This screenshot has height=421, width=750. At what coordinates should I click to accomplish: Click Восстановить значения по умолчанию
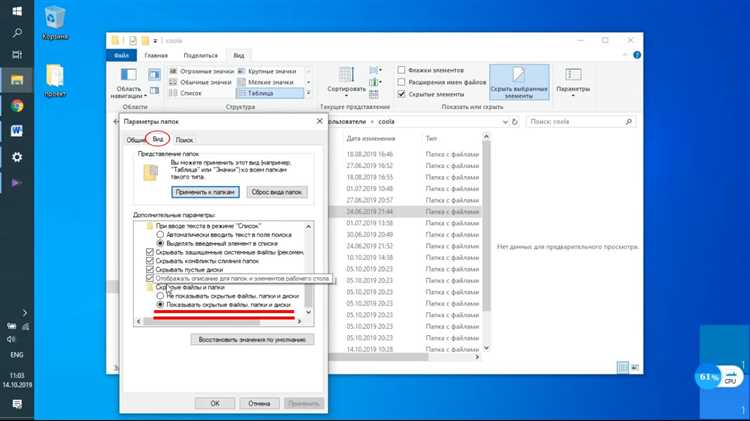252,340
